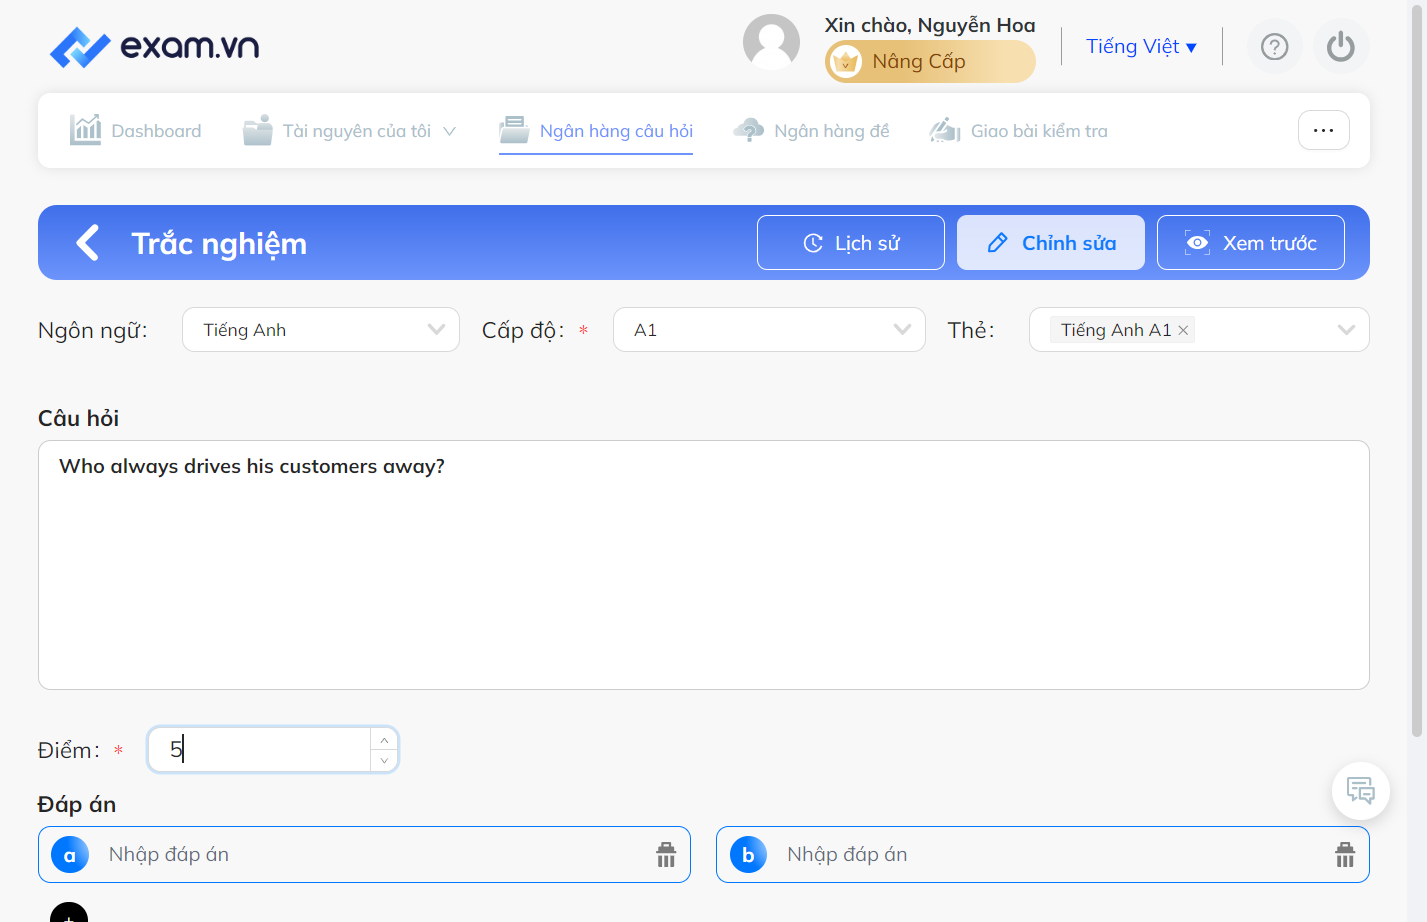Switch to Ngân hàng câu hỏi tab
Screen dimensions: 1427x922
[x=596, y=131]
